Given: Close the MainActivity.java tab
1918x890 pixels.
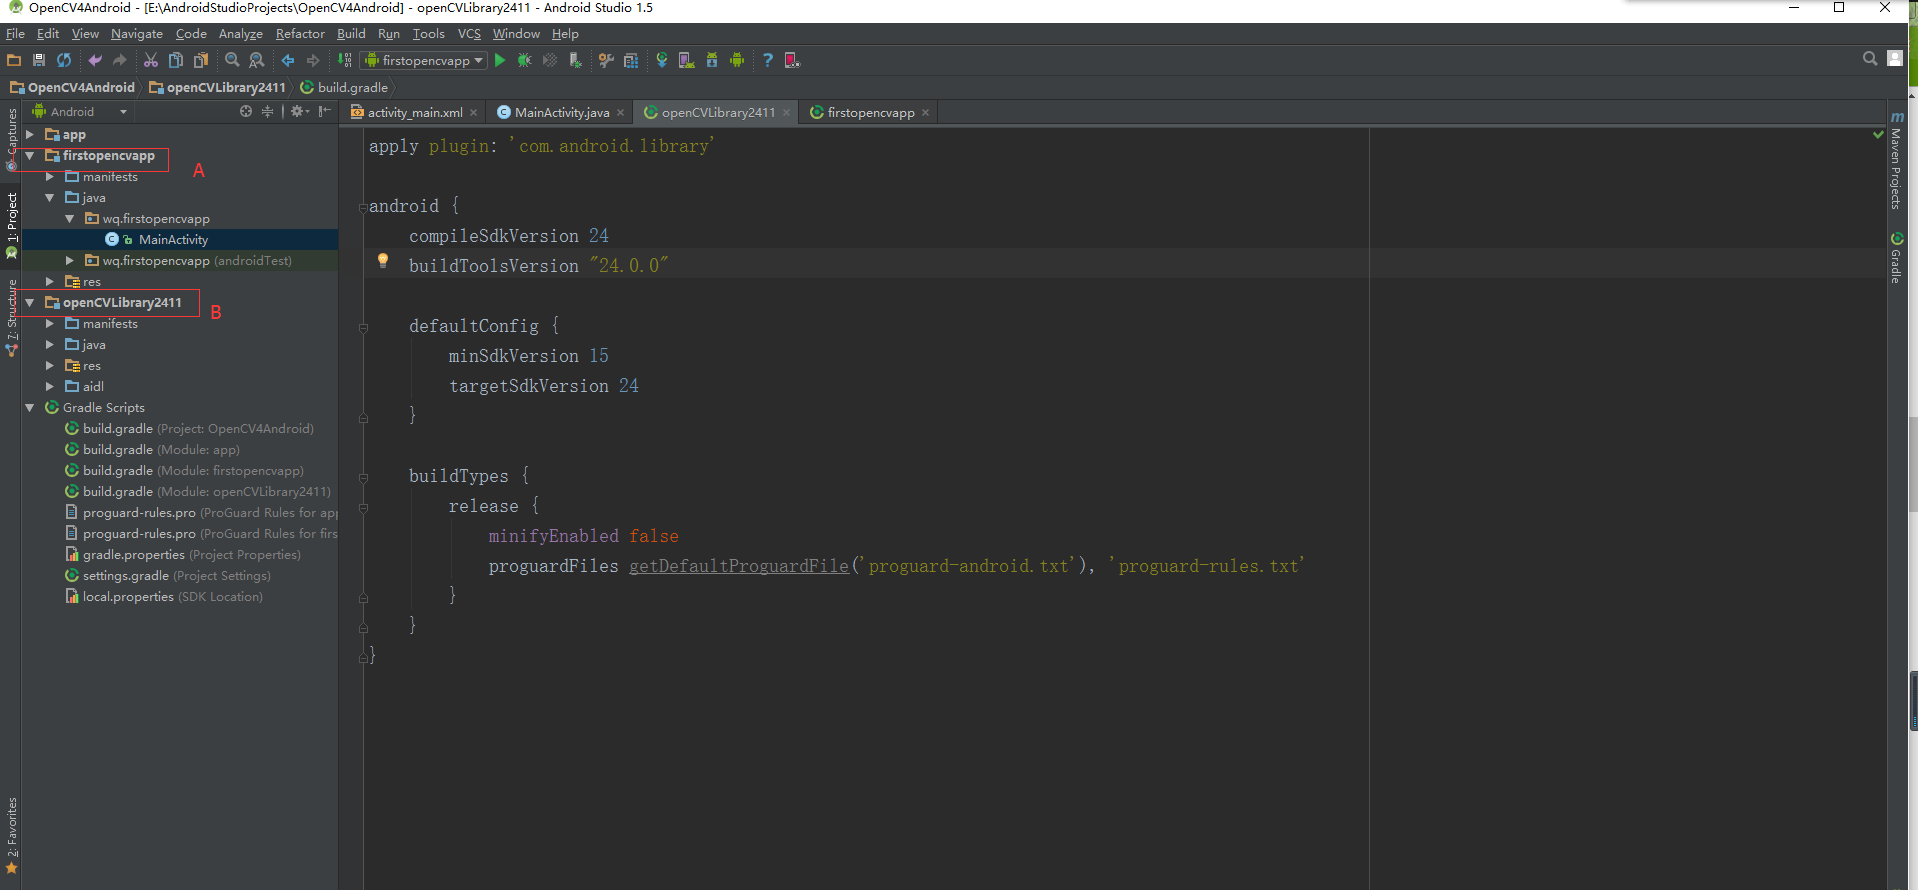Looking at the screenshot, I should coord(620,112).
